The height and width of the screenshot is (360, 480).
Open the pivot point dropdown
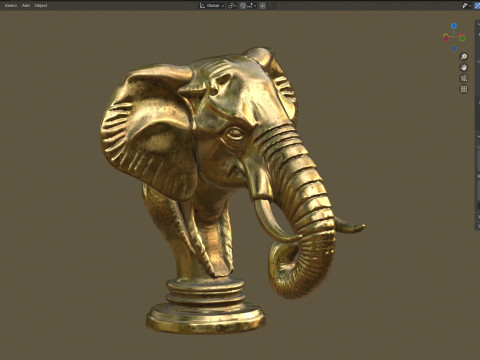[x=232, y=6]
